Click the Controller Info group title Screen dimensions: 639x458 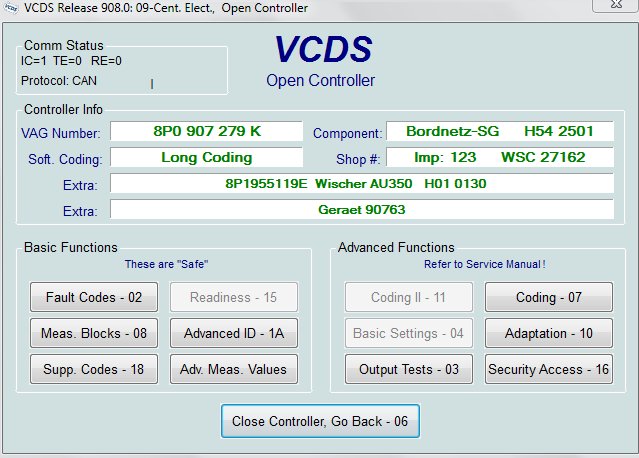[x=63, y=109]
